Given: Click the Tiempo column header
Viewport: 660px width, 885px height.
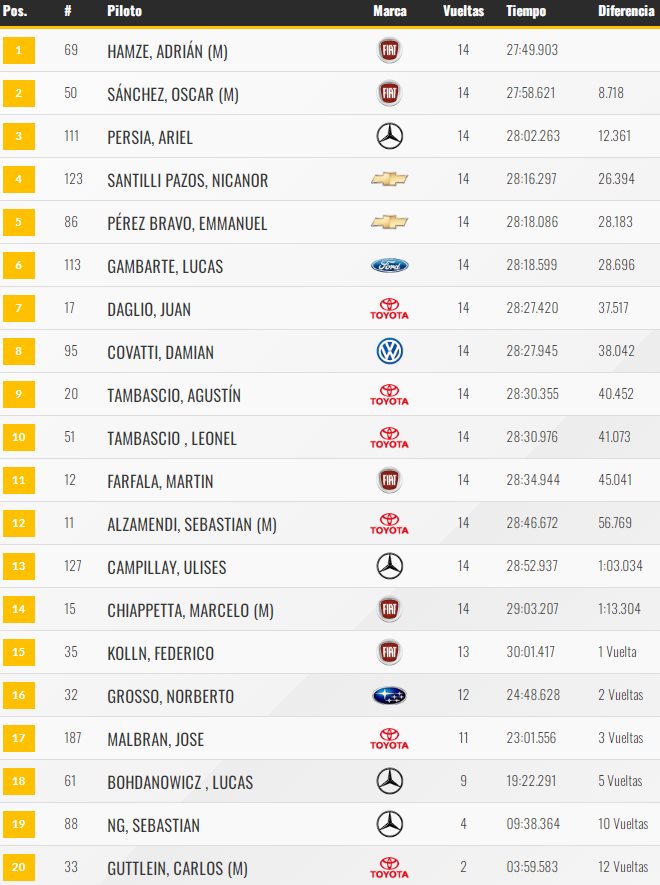Looking at the screenshot, I should click(x=526, y=11).
